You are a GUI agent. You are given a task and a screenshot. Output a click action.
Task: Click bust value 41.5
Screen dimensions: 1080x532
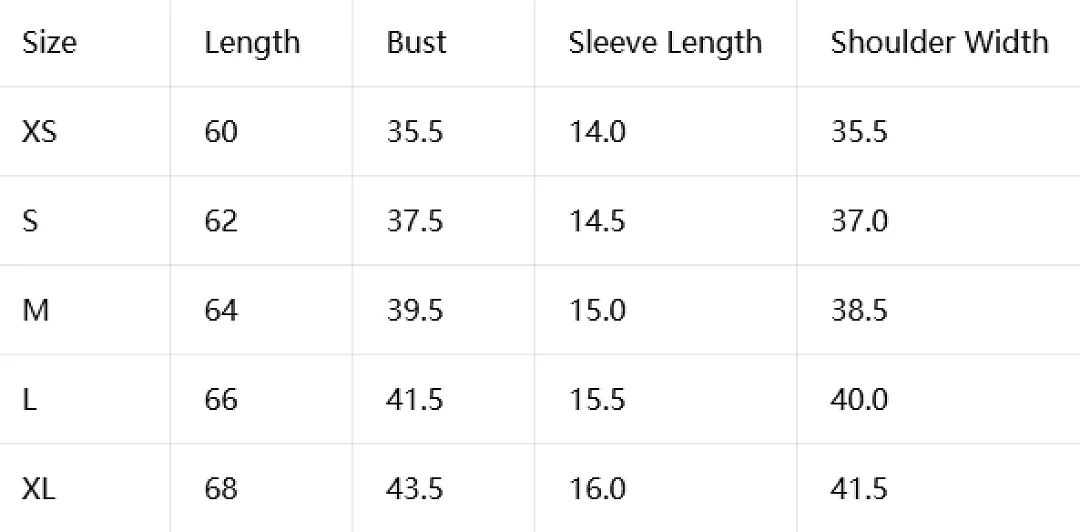(x=415, y=400)
